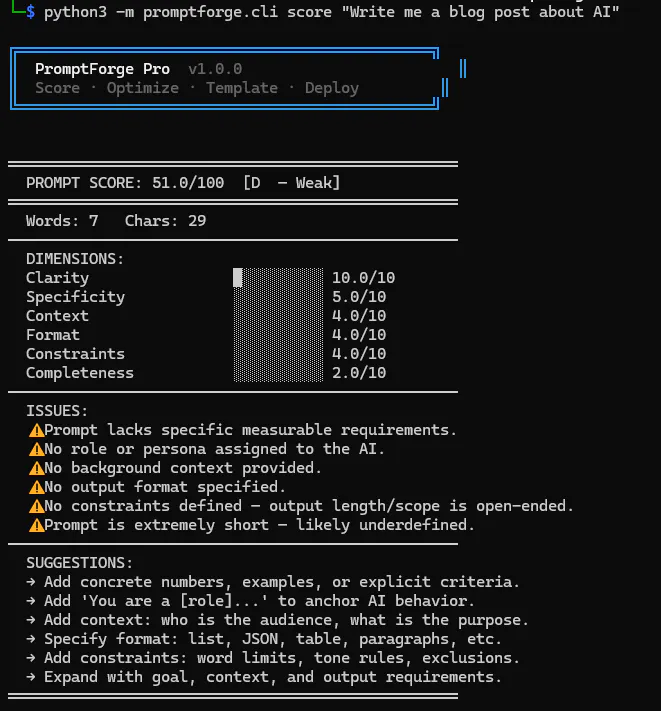Click the arrow before 'Add 'You are a [role]'
661x711 pixels.
point(30,601)
